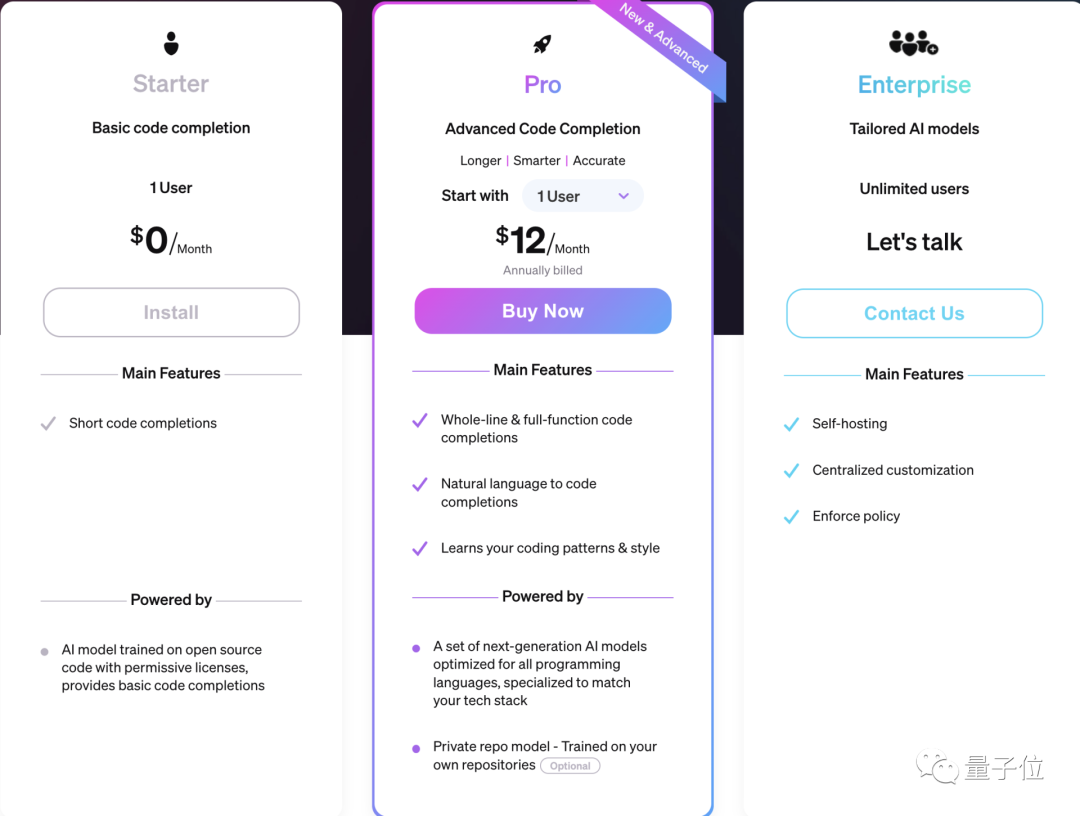Click the chevron arrow in the user selector
Image resolution: width=1080 pixels, height=816 pixels.
(x=623, y=196)
